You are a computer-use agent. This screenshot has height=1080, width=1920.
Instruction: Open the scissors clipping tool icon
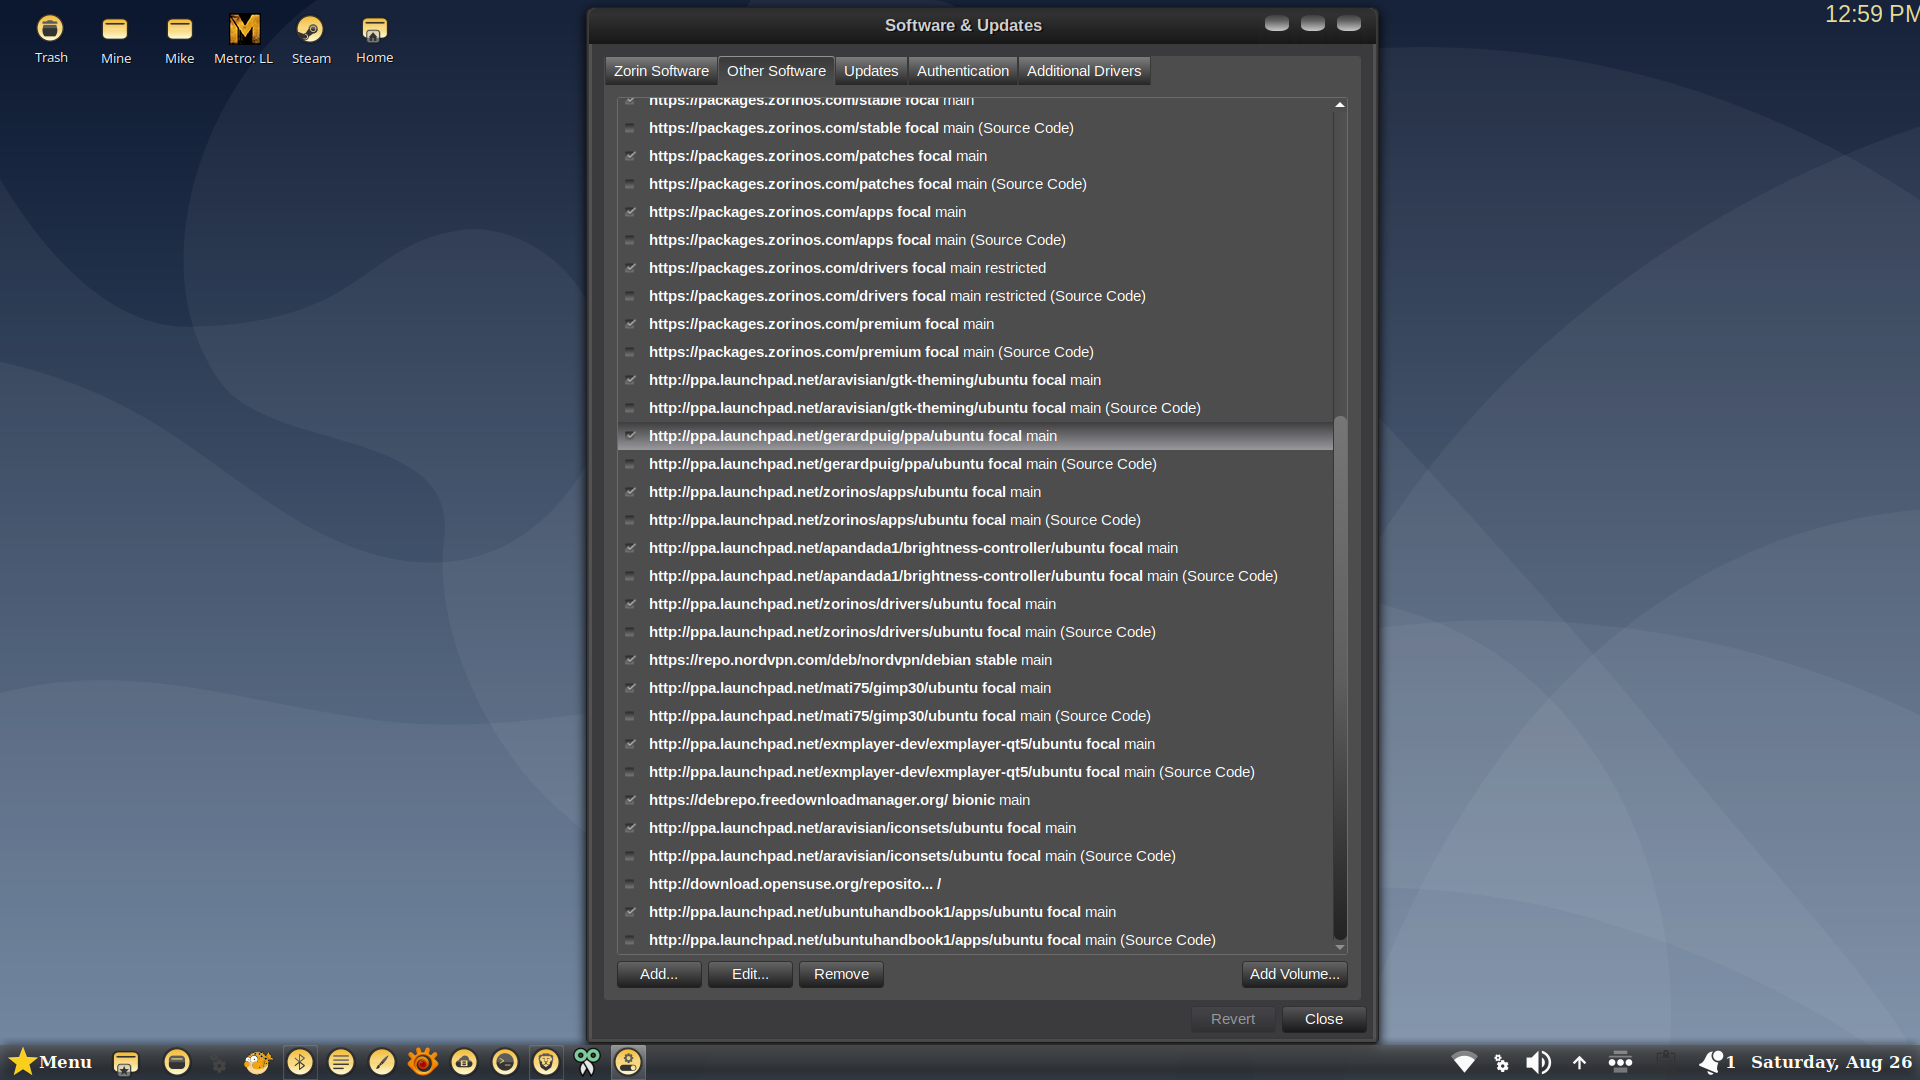587,1062
